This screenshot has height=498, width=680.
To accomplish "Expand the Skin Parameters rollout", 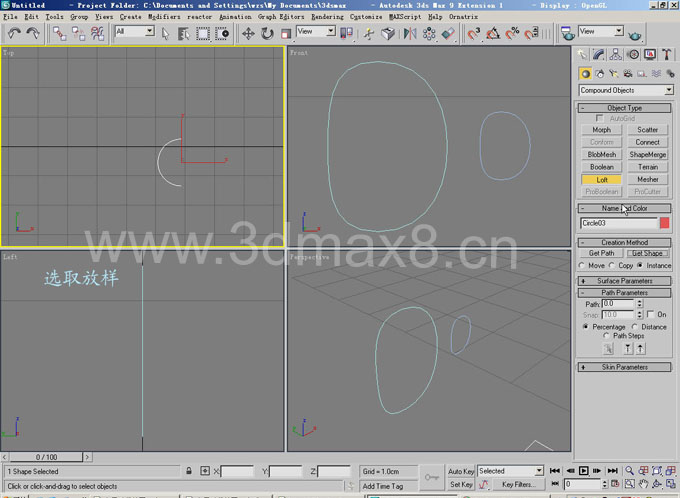I will [624, 367].
